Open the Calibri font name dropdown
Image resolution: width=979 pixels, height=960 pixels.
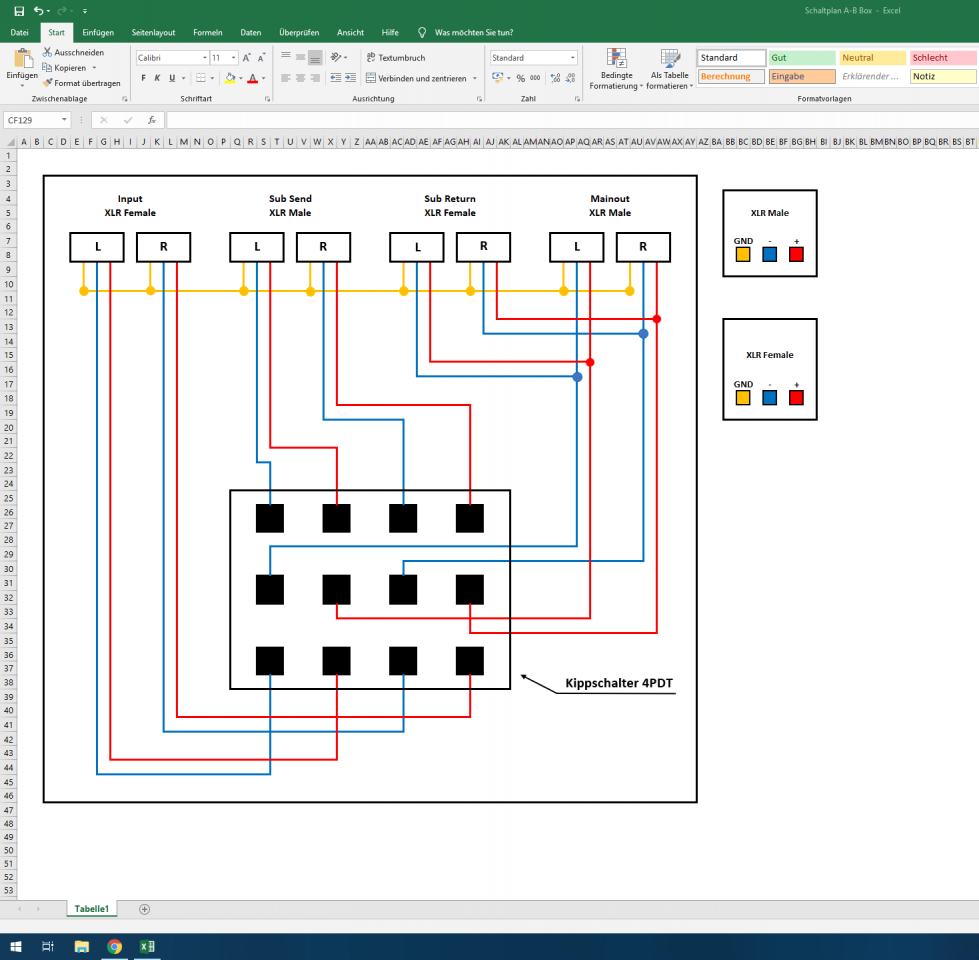(205, 58)
